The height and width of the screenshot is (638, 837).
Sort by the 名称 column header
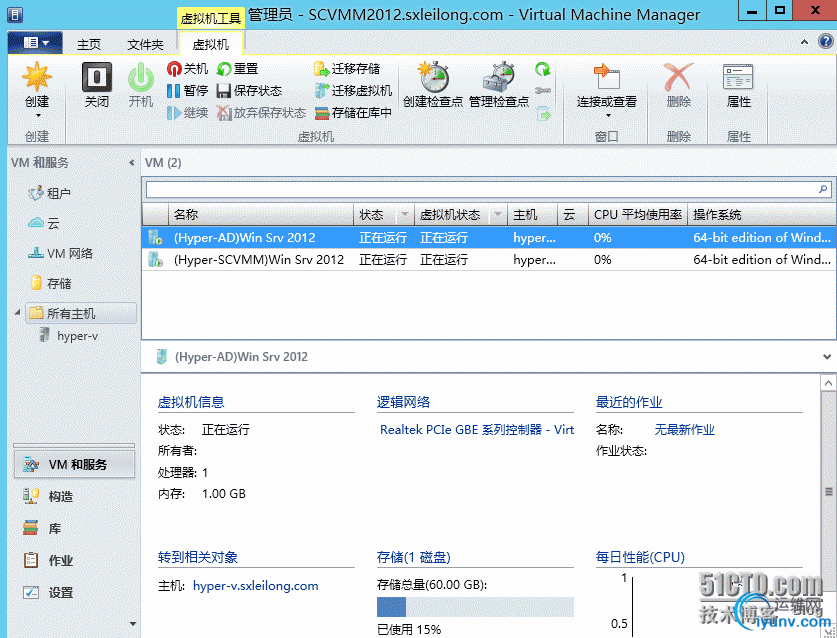point(261,215)
